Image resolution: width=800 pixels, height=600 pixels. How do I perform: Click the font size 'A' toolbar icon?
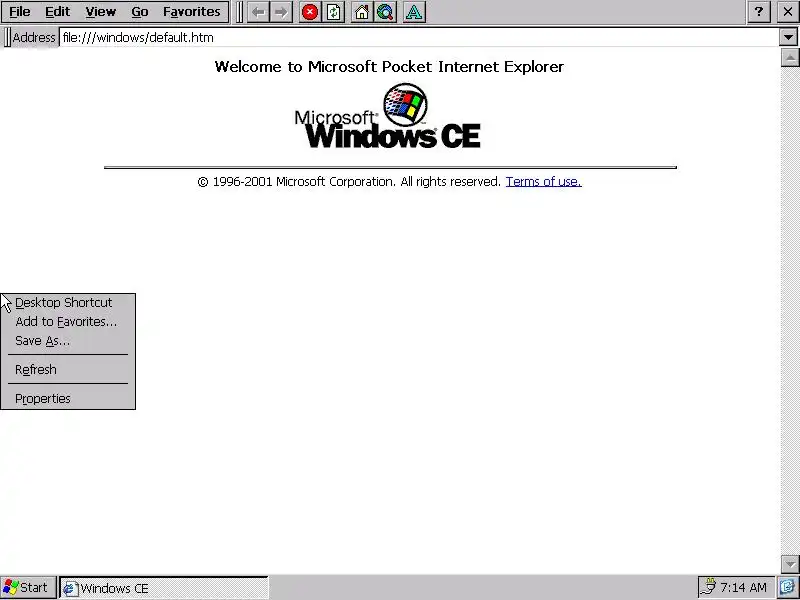(x=414, y=12)
